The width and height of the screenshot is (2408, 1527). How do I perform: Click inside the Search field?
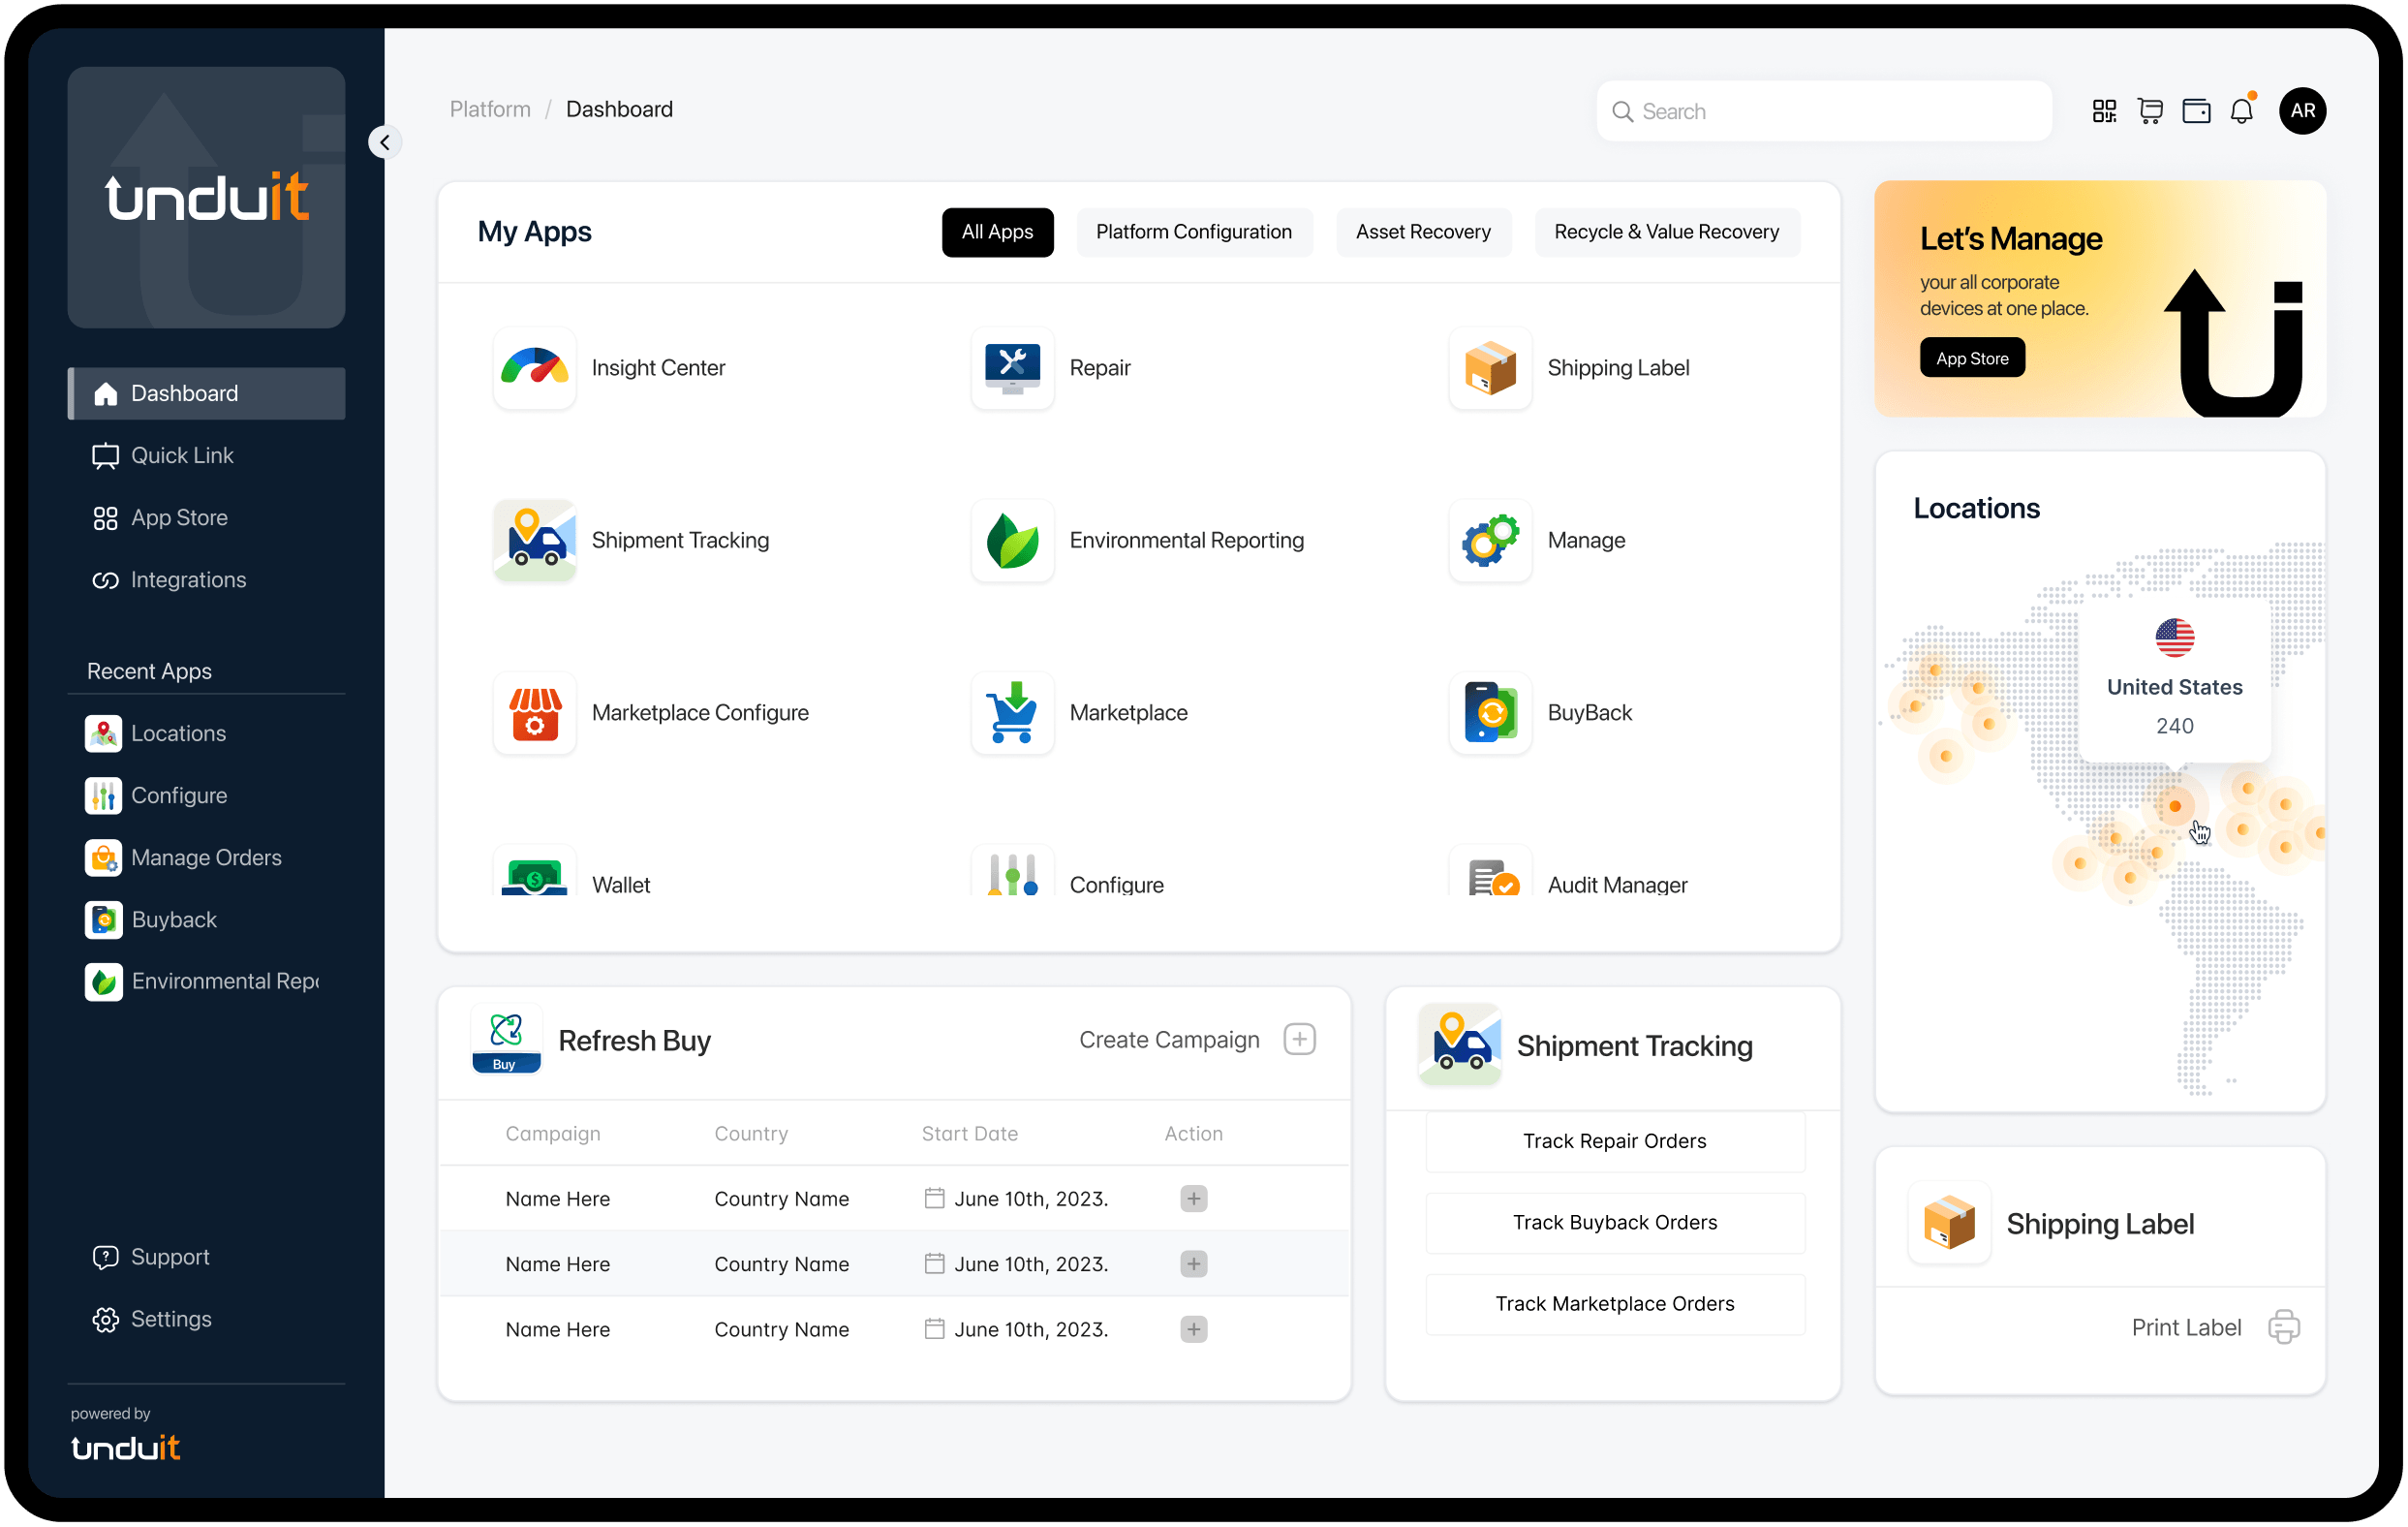click(x=1822, y=110)
